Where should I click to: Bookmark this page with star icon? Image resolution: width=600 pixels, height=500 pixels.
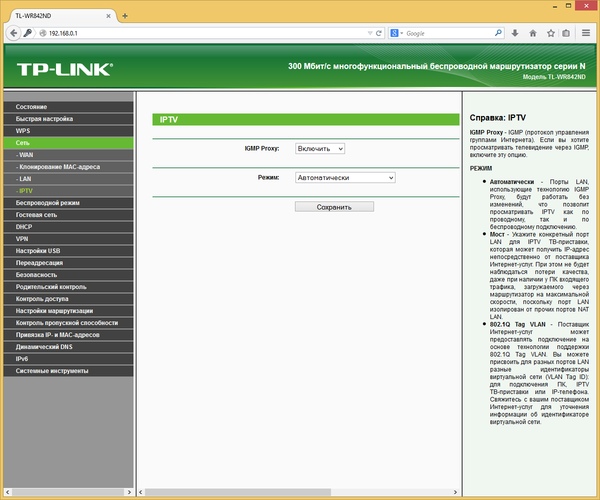(551, 33)
